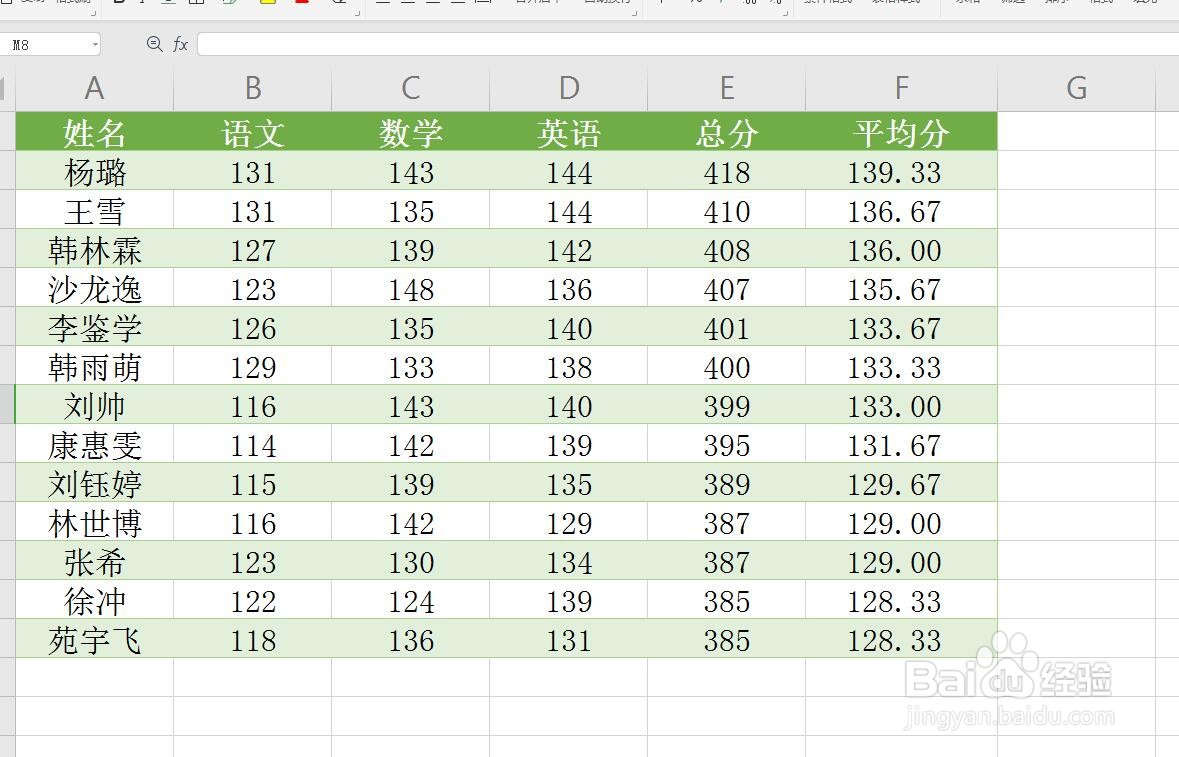Select the name cell 徐冲
The width and height of the screenshot is (1179, 757).
(x=95, y=601)
